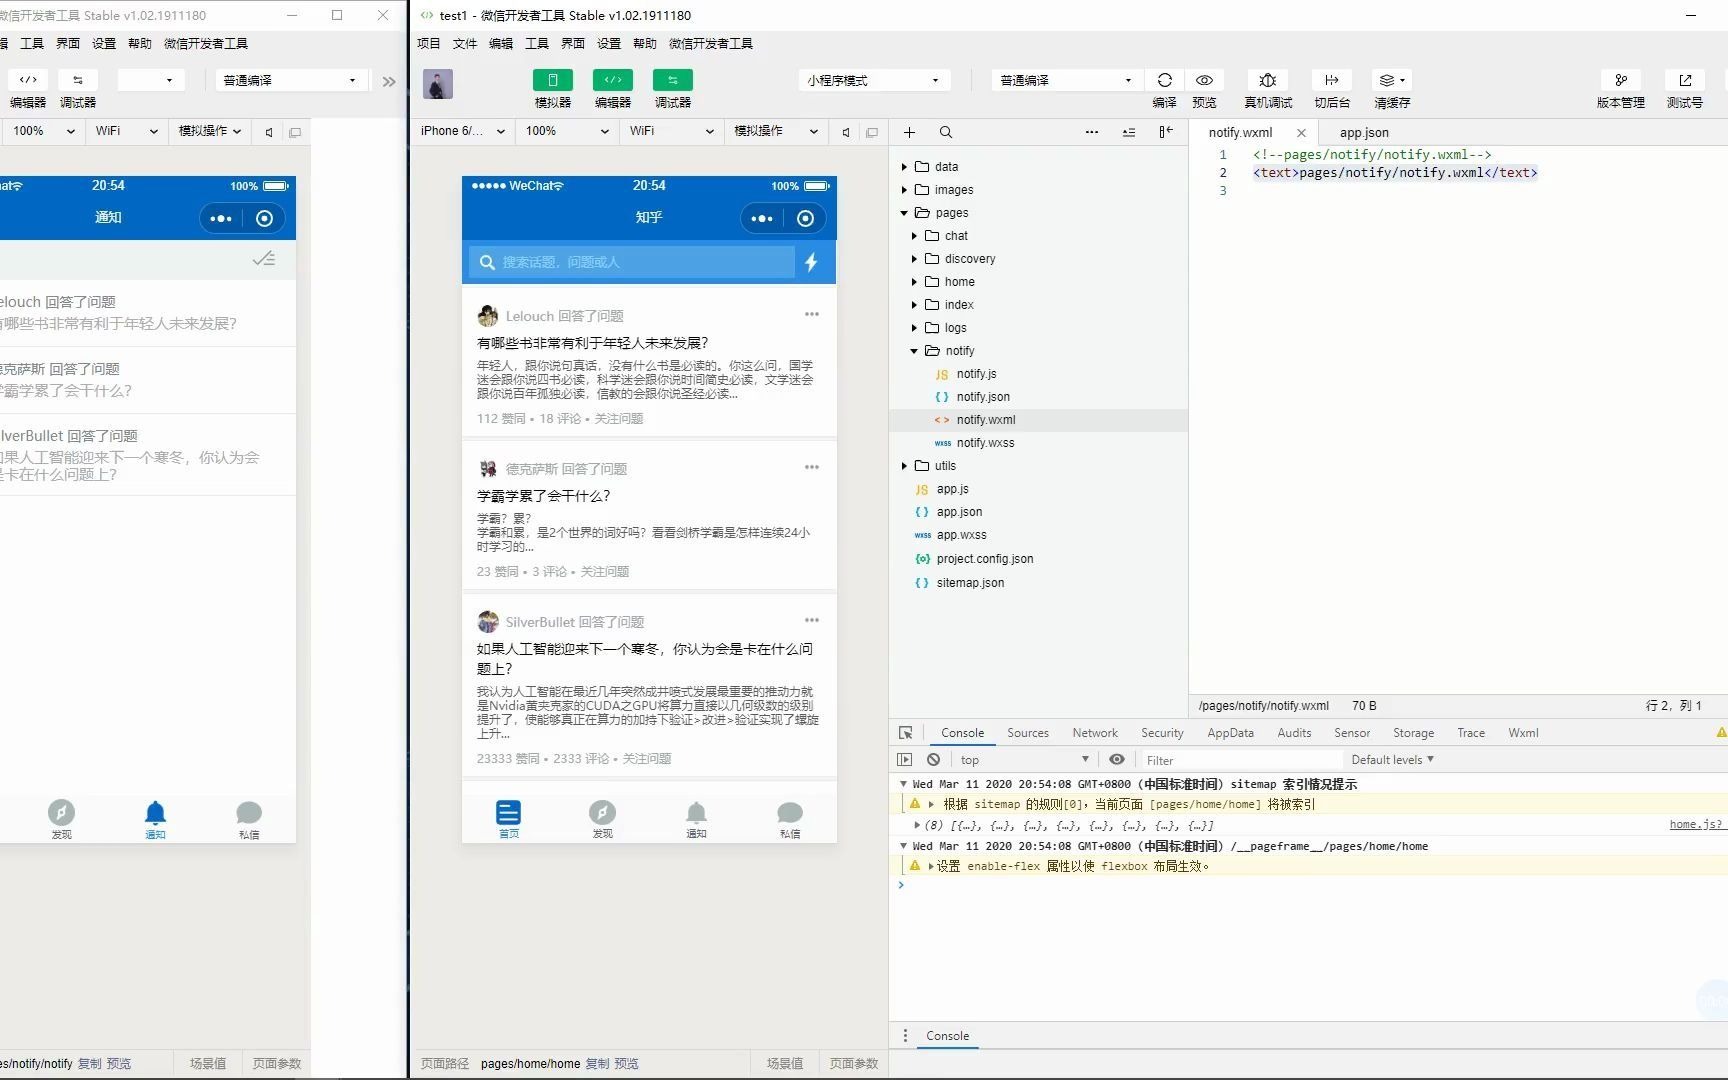Open notify.js file in tree
The width and height of the screenshot is (1728, 1080).
pyautogui.click(x=976, y=374)
